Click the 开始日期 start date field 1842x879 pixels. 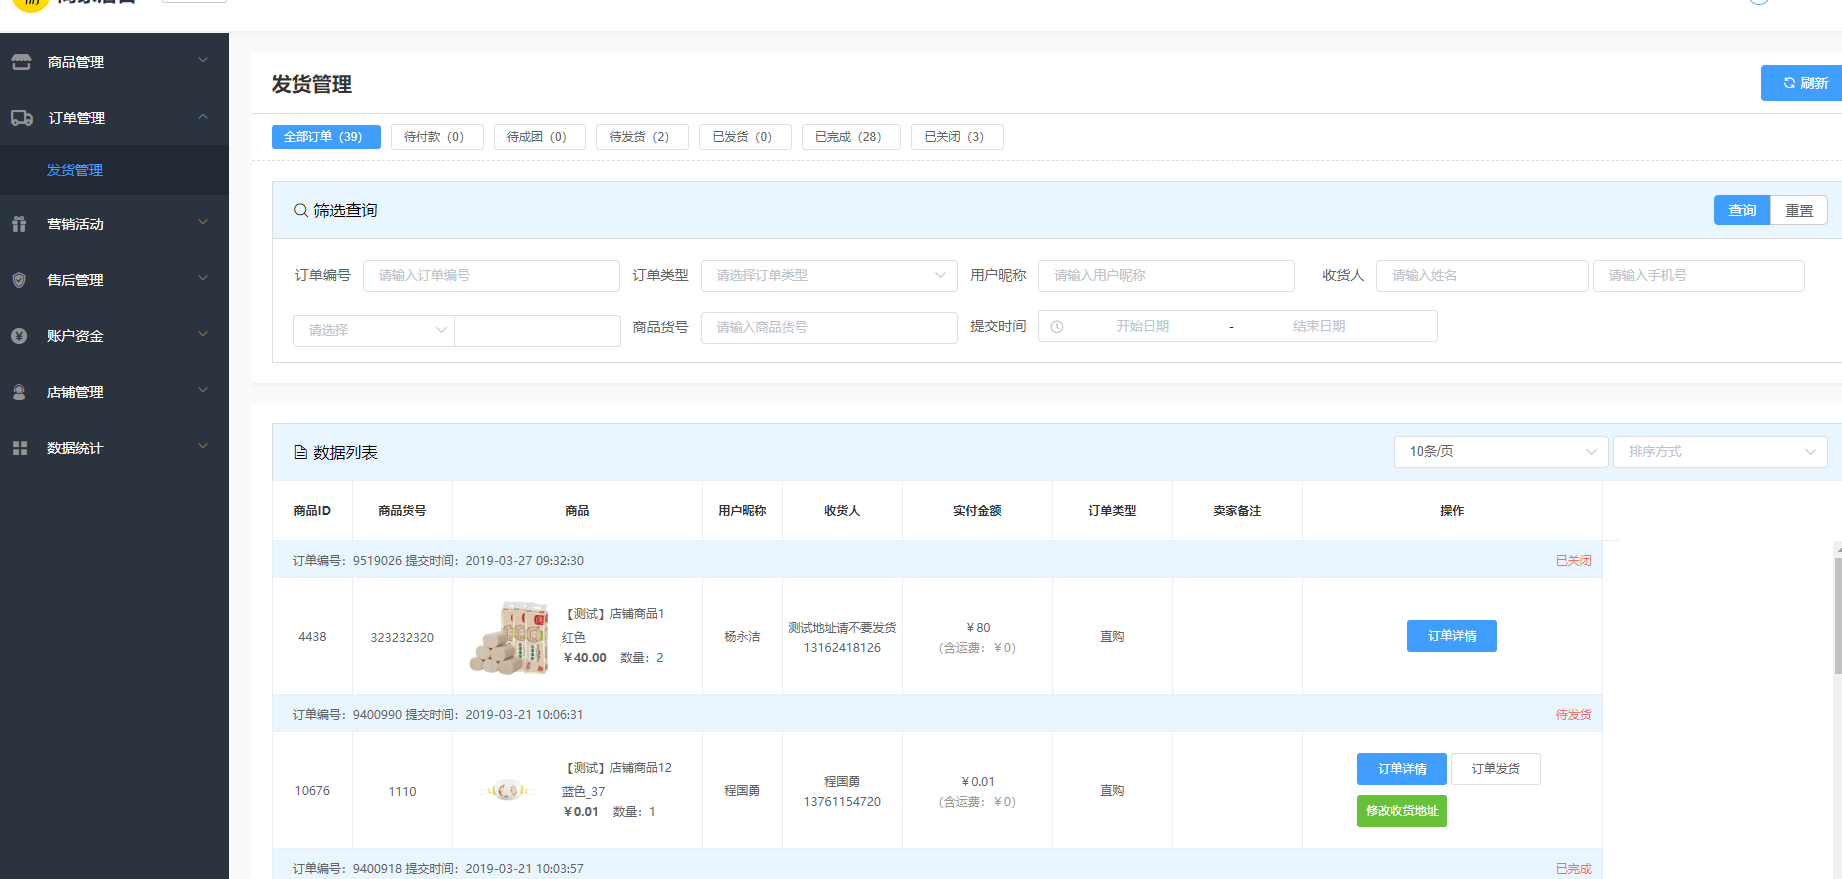coord(1143,327)
